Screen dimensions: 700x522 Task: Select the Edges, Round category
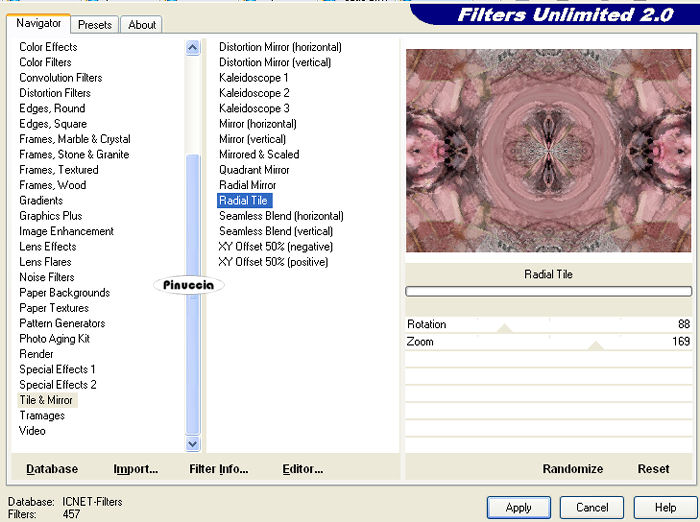point(52,108)
